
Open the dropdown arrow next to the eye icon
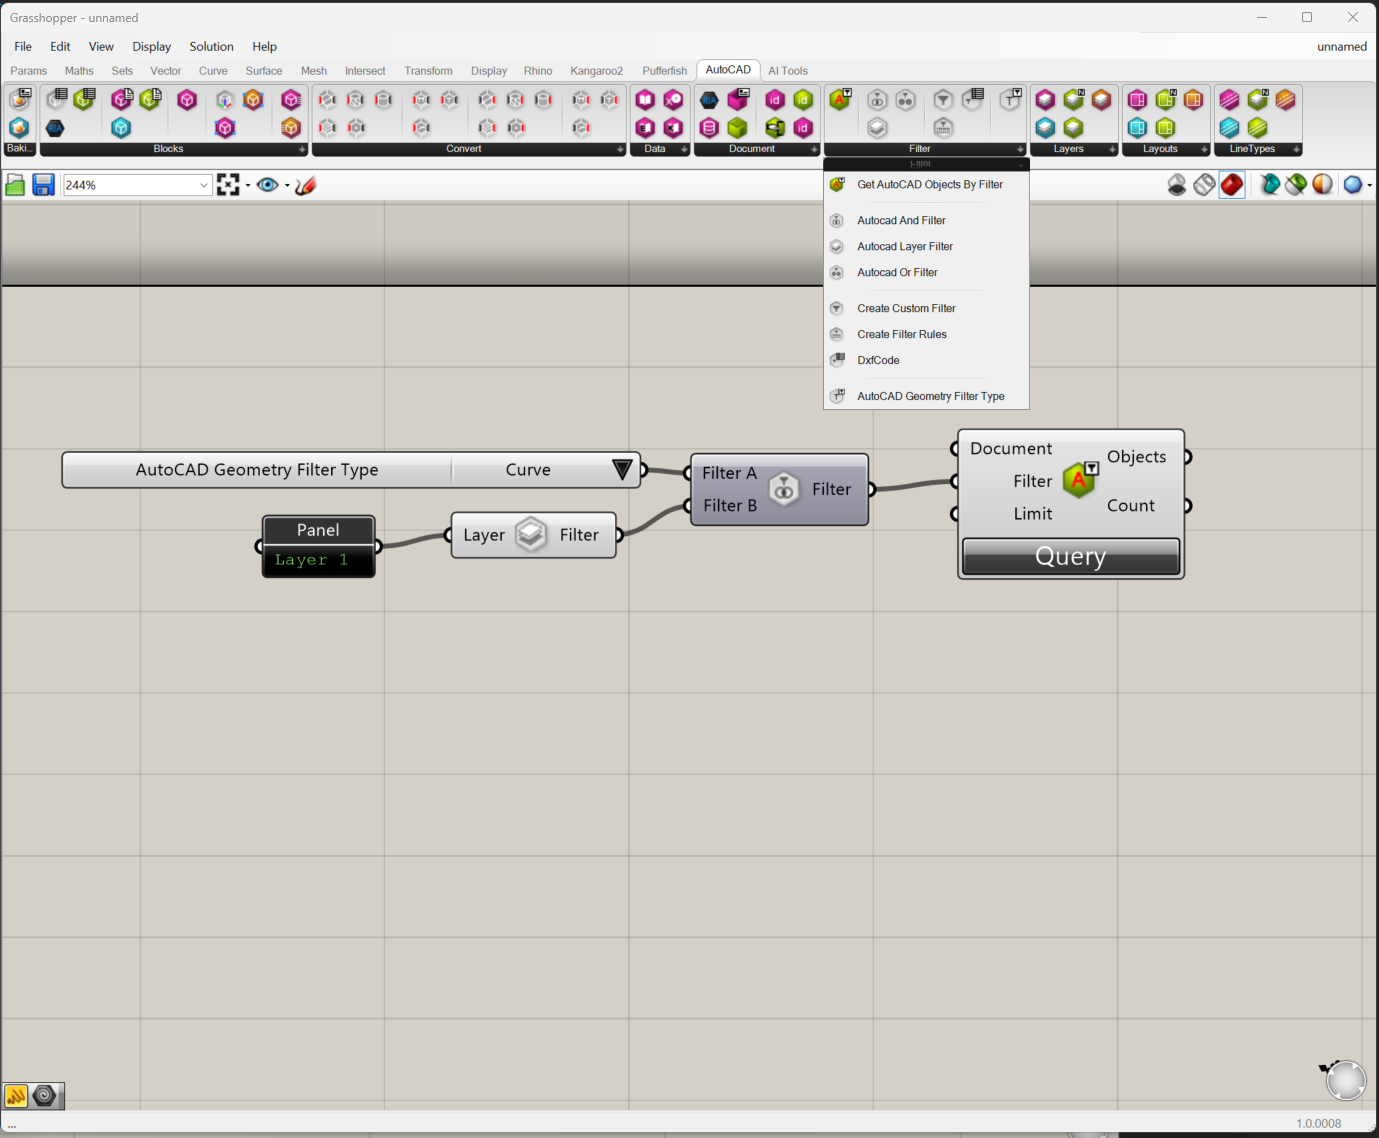coord(287,185)
